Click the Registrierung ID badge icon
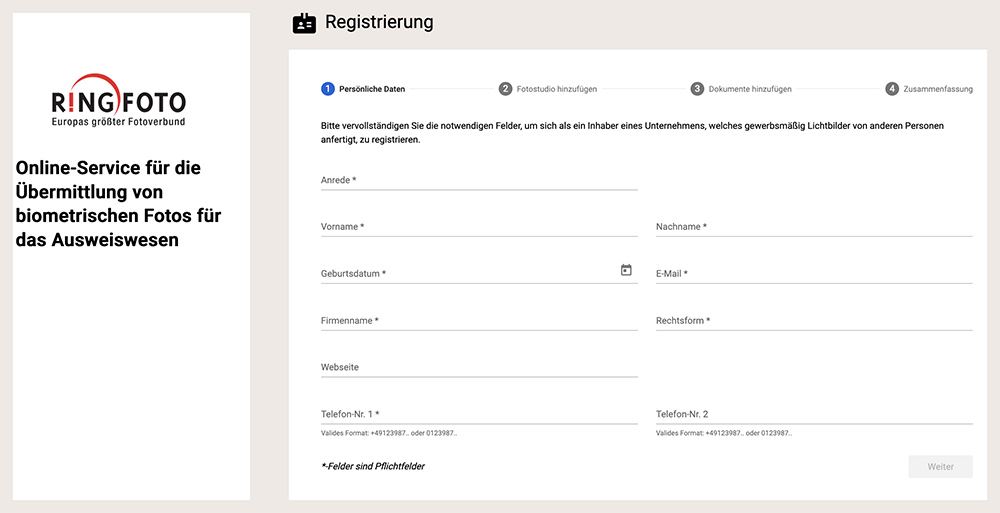 [304, 23]
